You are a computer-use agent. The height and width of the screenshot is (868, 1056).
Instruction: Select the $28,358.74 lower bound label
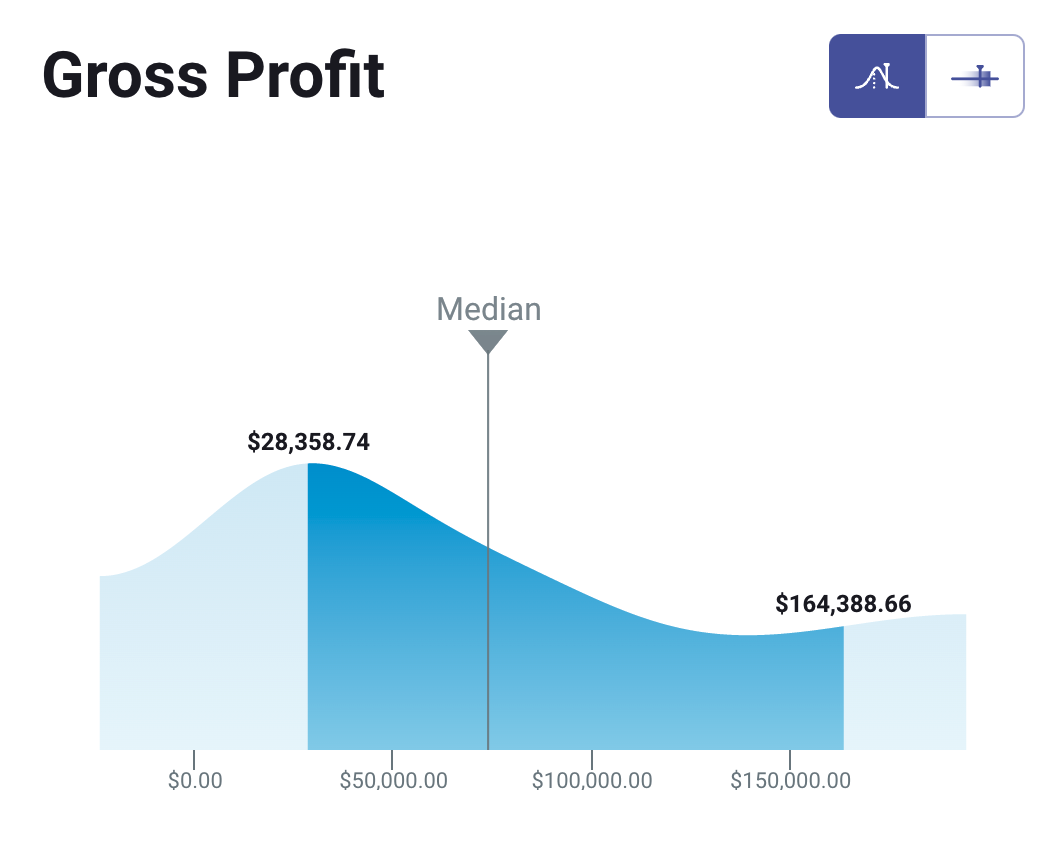[308, 441]
